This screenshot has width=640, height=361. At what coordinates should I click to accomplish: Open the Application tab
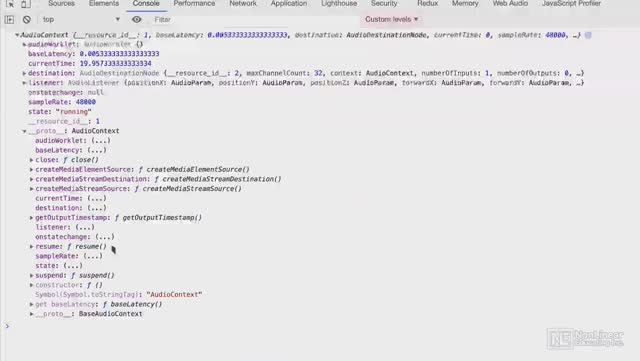point(289,4)
